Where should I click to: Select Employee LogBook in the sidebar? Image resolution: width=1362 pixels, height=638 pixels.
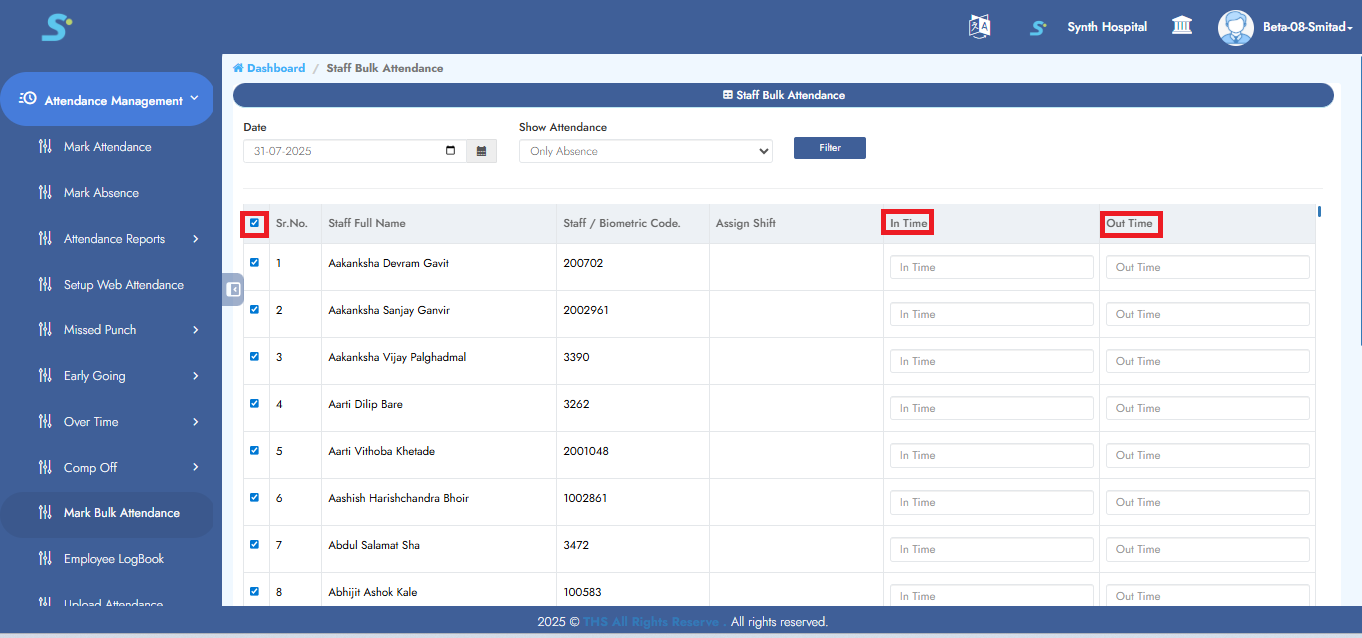pos(113,559)
